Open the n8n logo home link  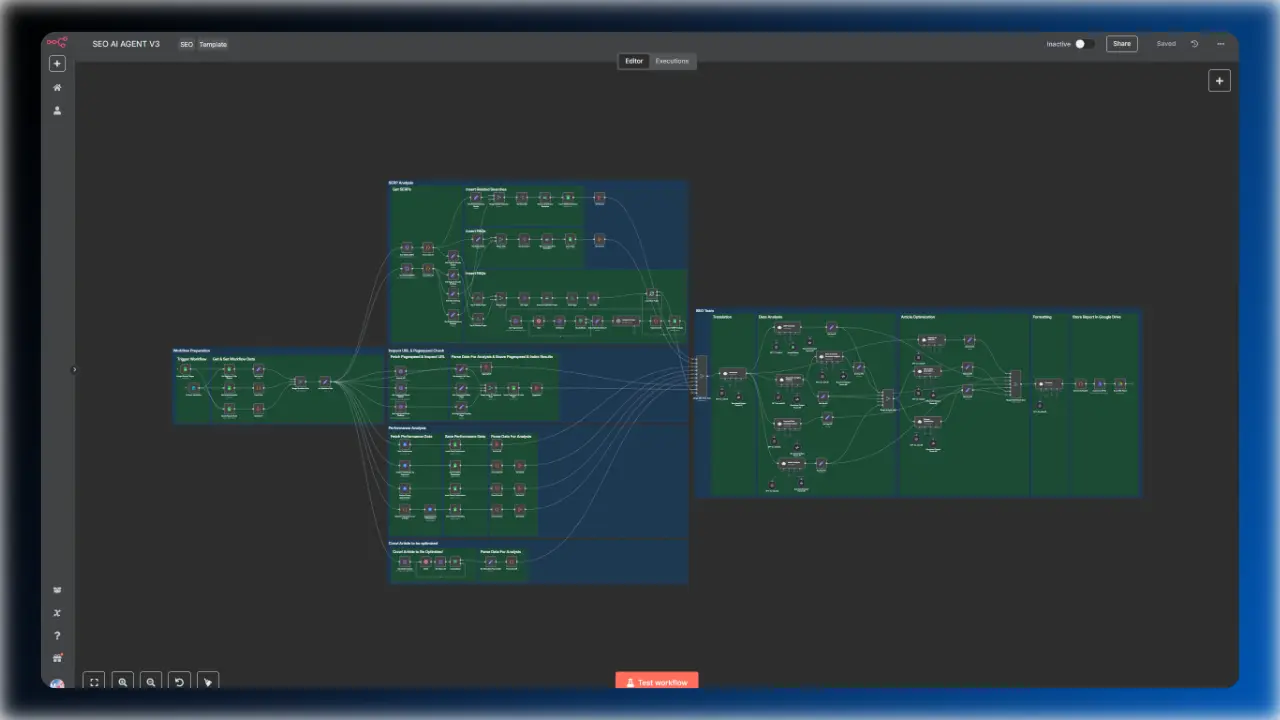coord(57,43)
